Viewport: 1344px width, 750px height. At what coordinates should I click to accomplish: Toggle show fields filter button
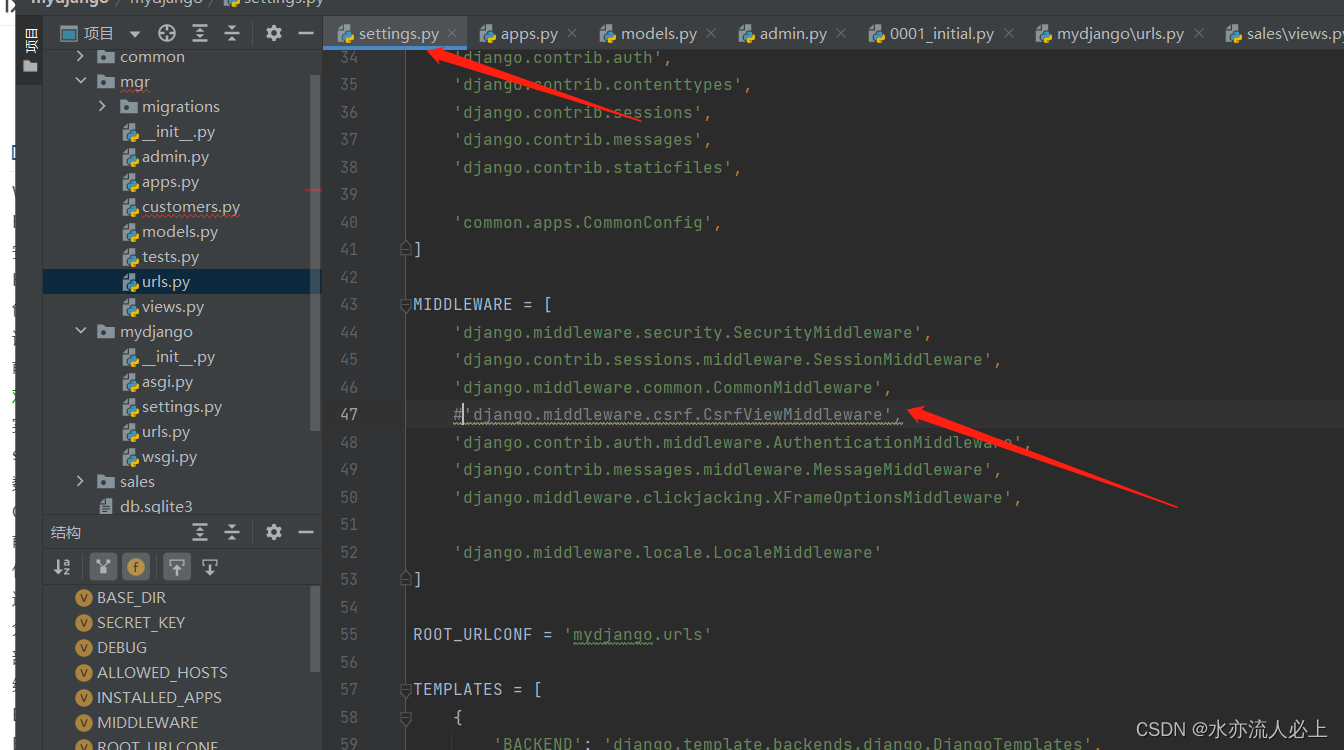click(136, 567)
